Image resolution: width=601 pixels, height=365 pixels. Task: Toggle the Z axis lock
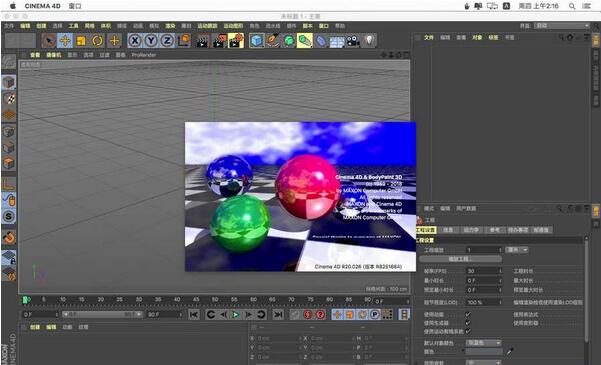[x=167, y=41]
